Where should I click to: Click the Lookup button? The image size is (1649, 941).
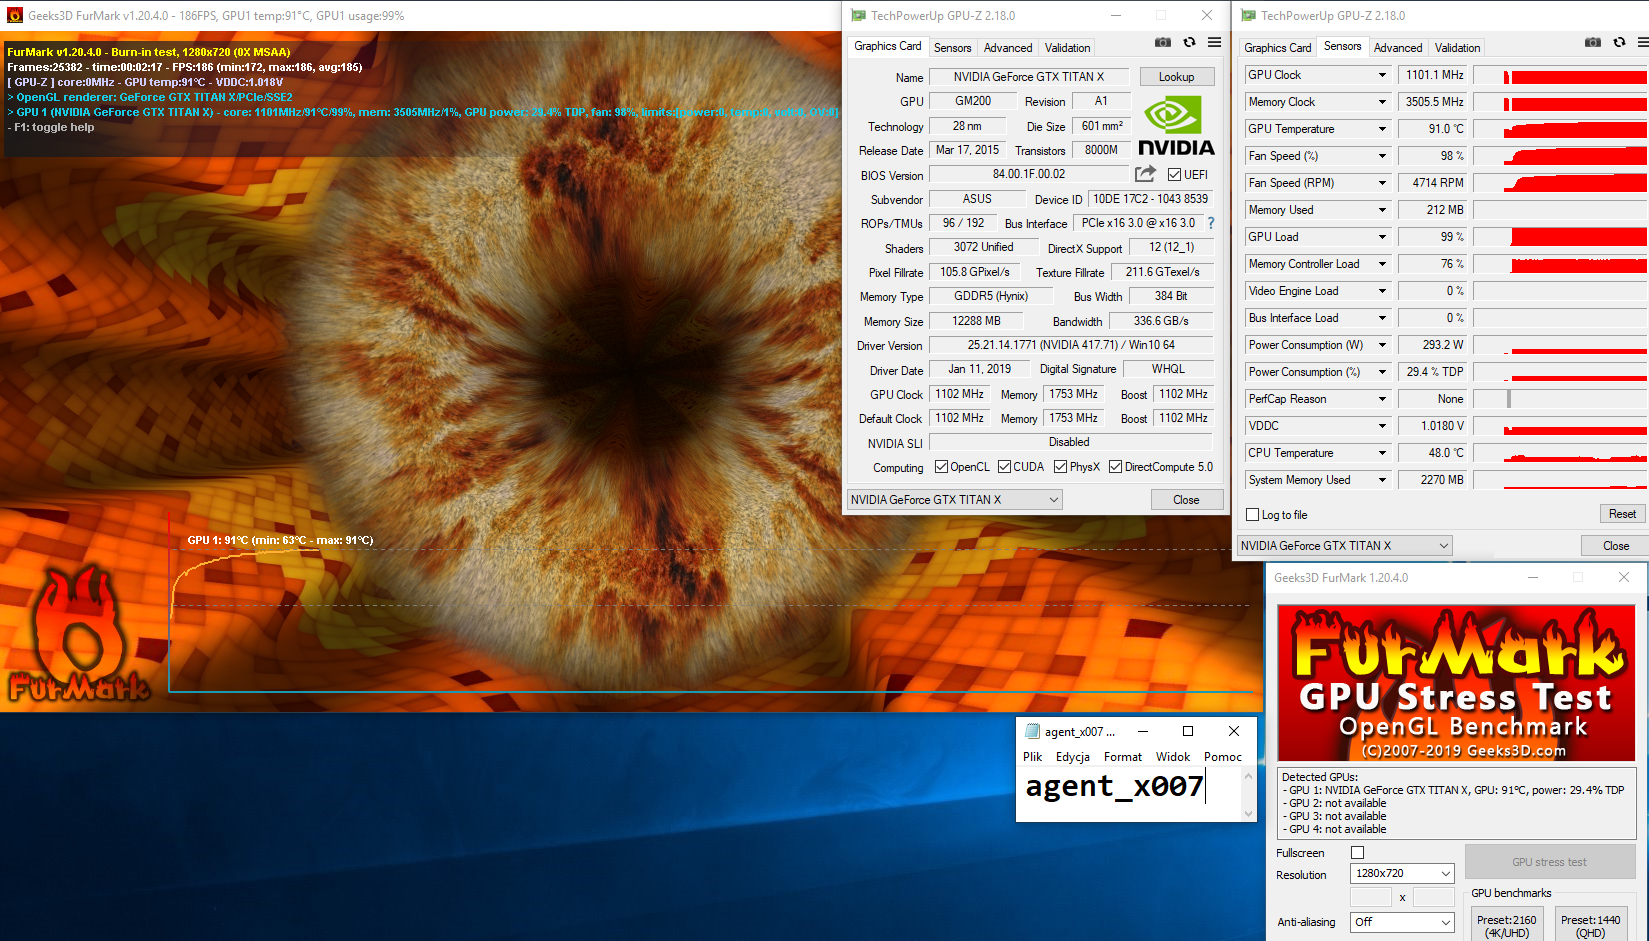(x=1176, y=77)
